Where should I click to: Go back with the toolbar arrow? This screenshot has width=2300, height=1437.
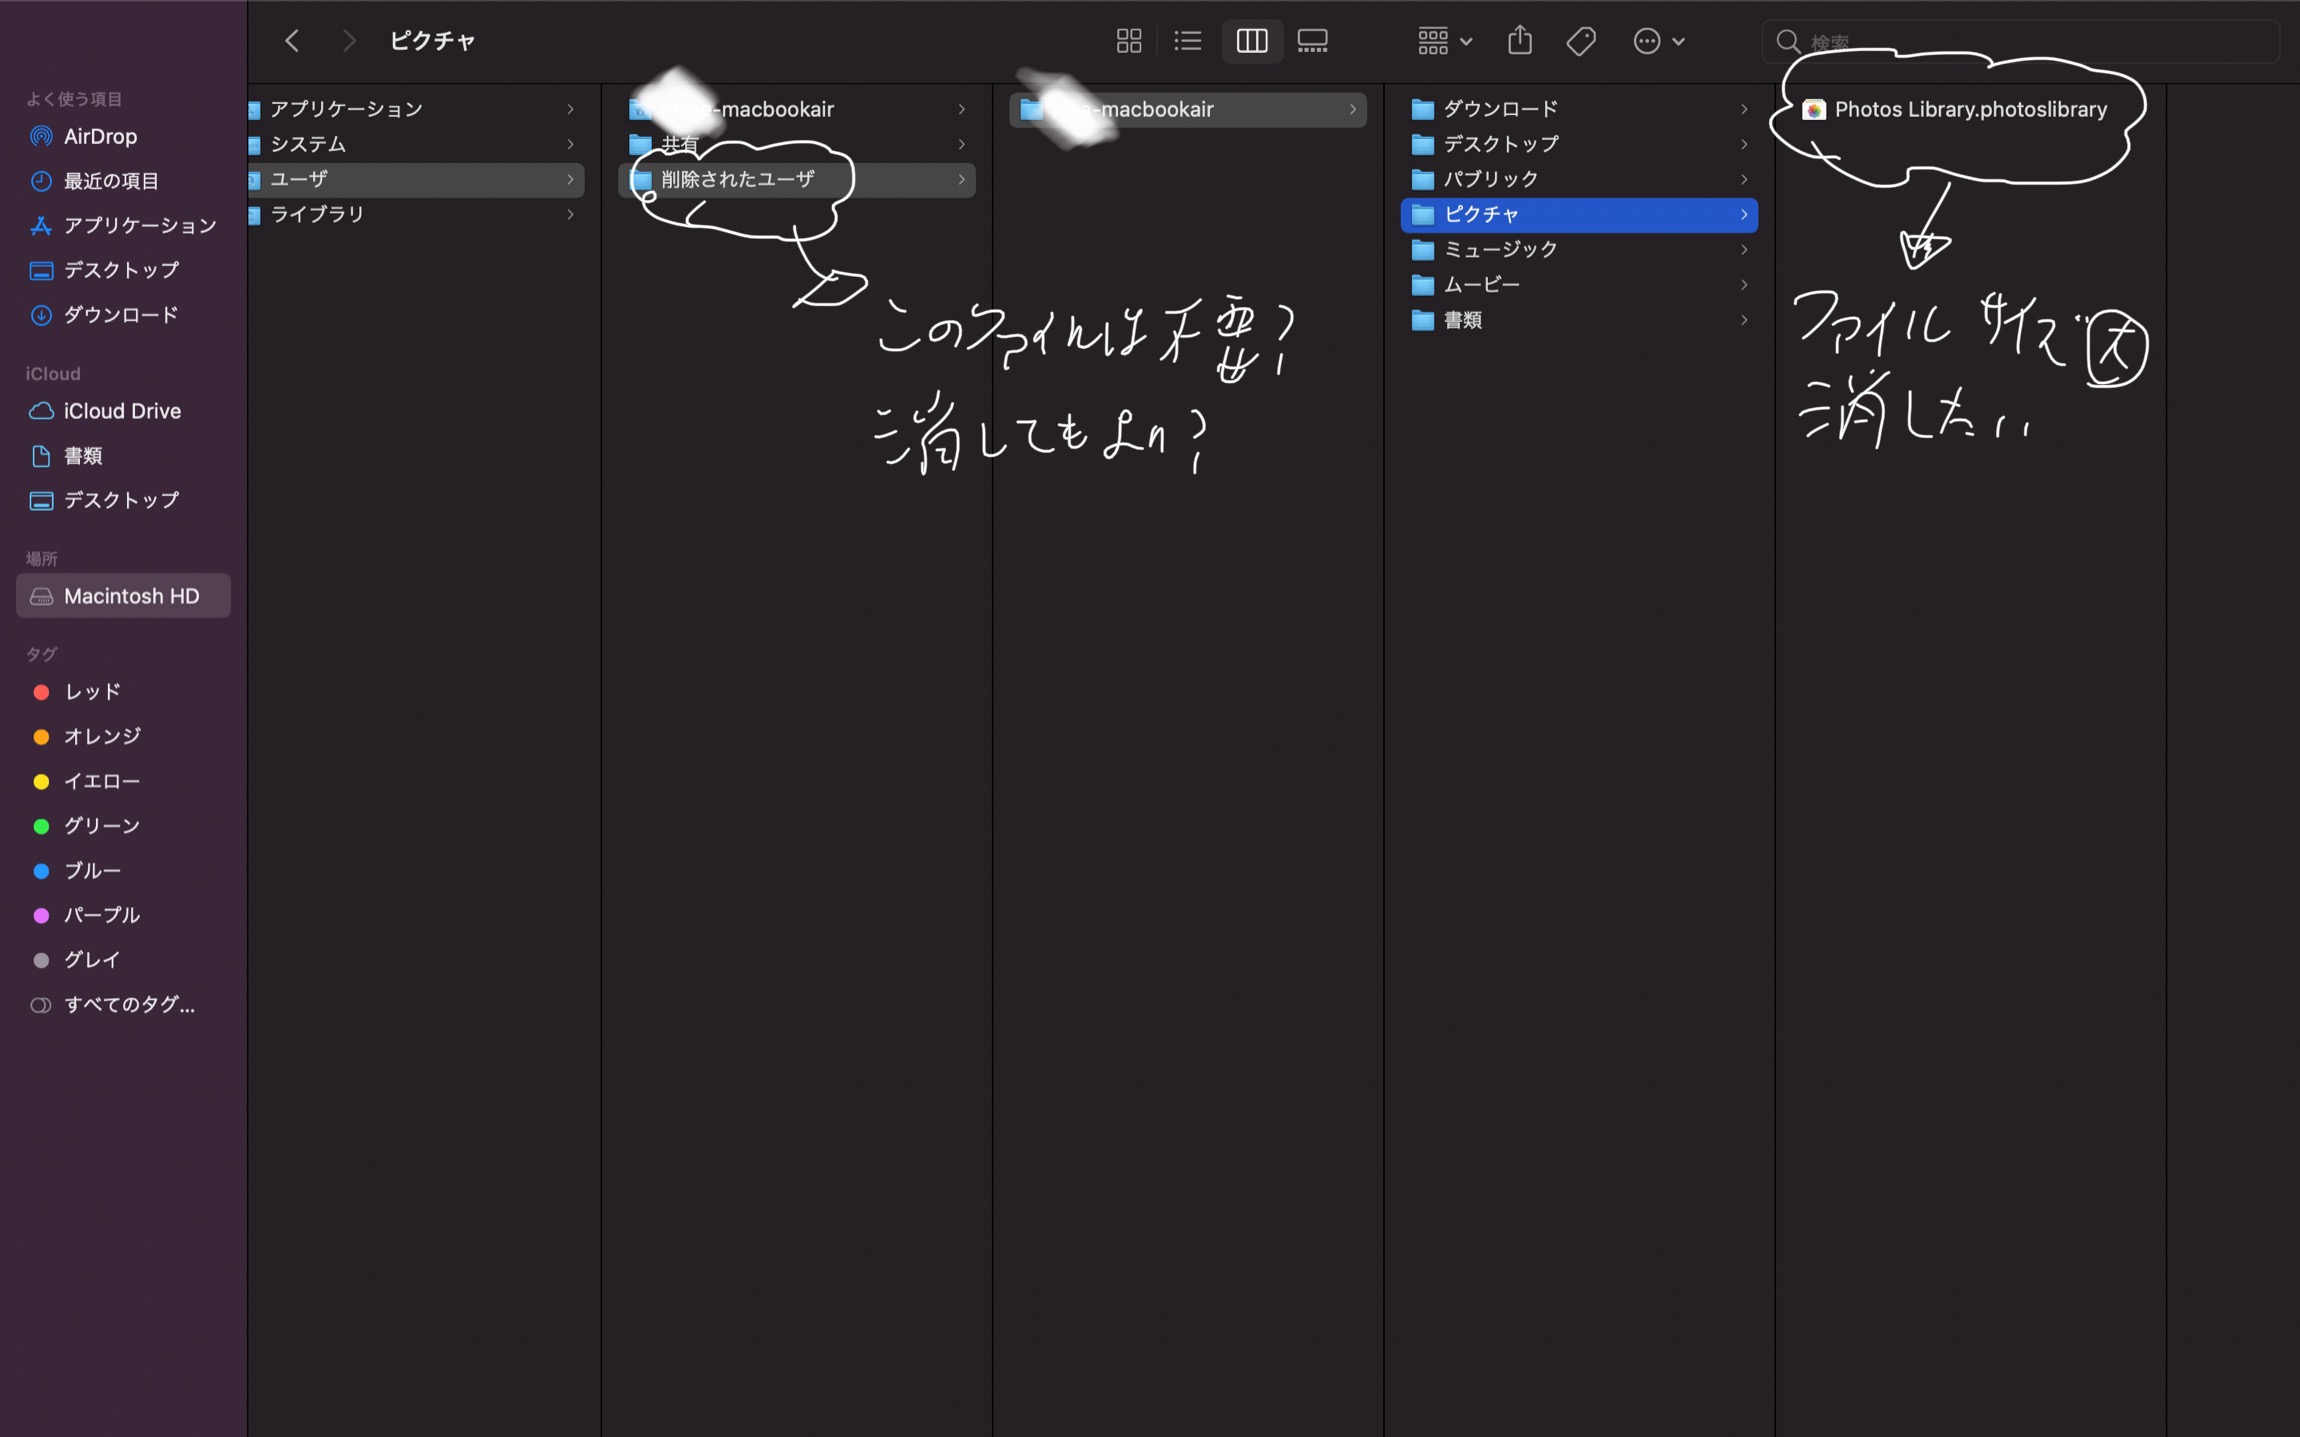[292, 41]
